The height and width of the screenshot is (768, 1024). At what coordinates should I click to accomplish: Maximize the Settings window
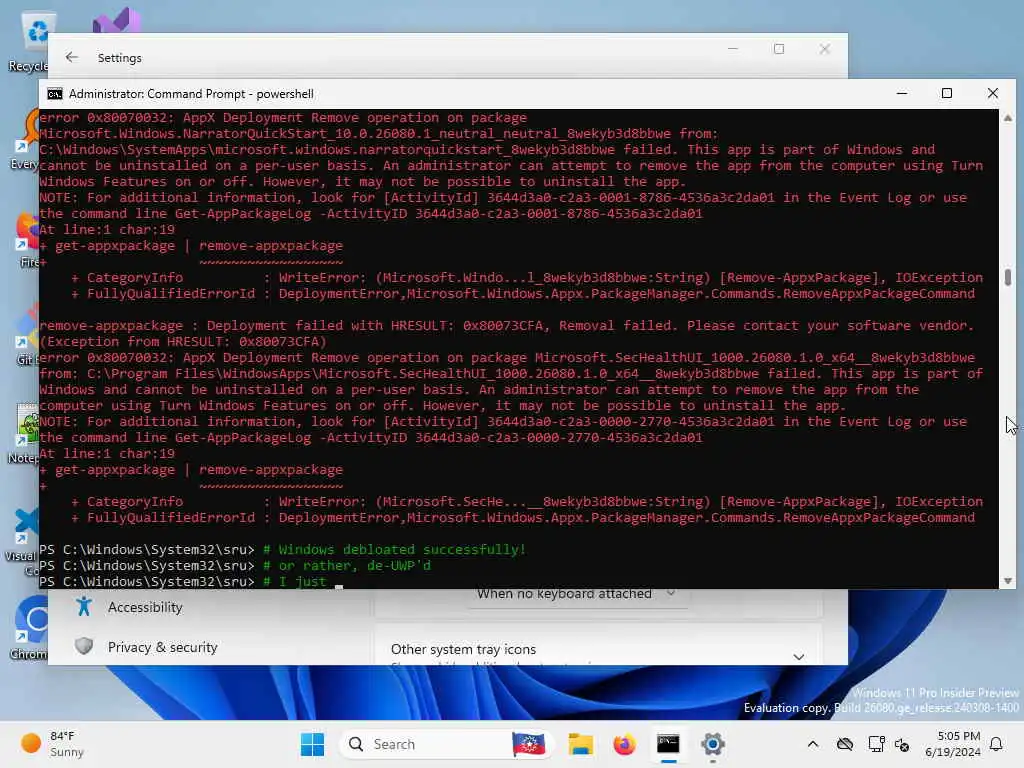click(778, 49)
